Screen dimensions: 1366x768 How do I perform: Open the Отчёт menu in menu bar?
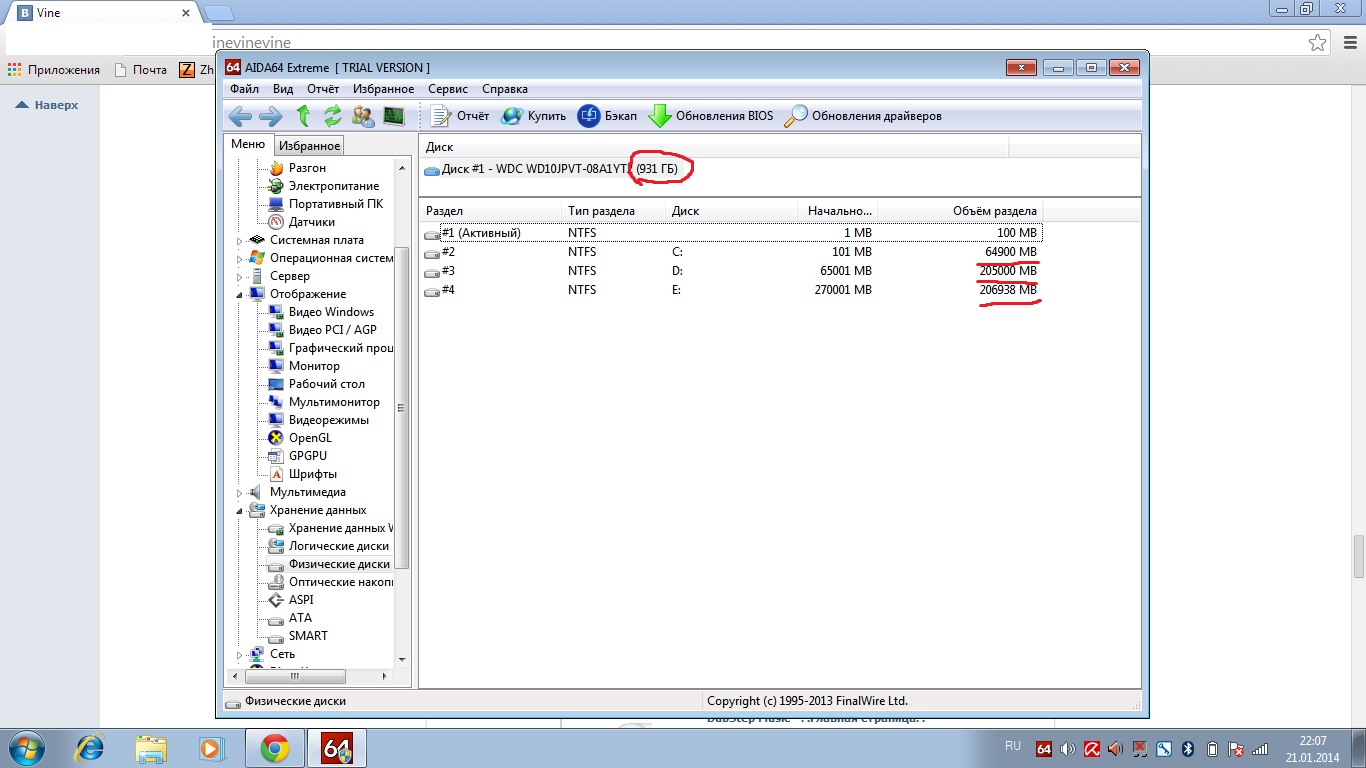point(323,89)
